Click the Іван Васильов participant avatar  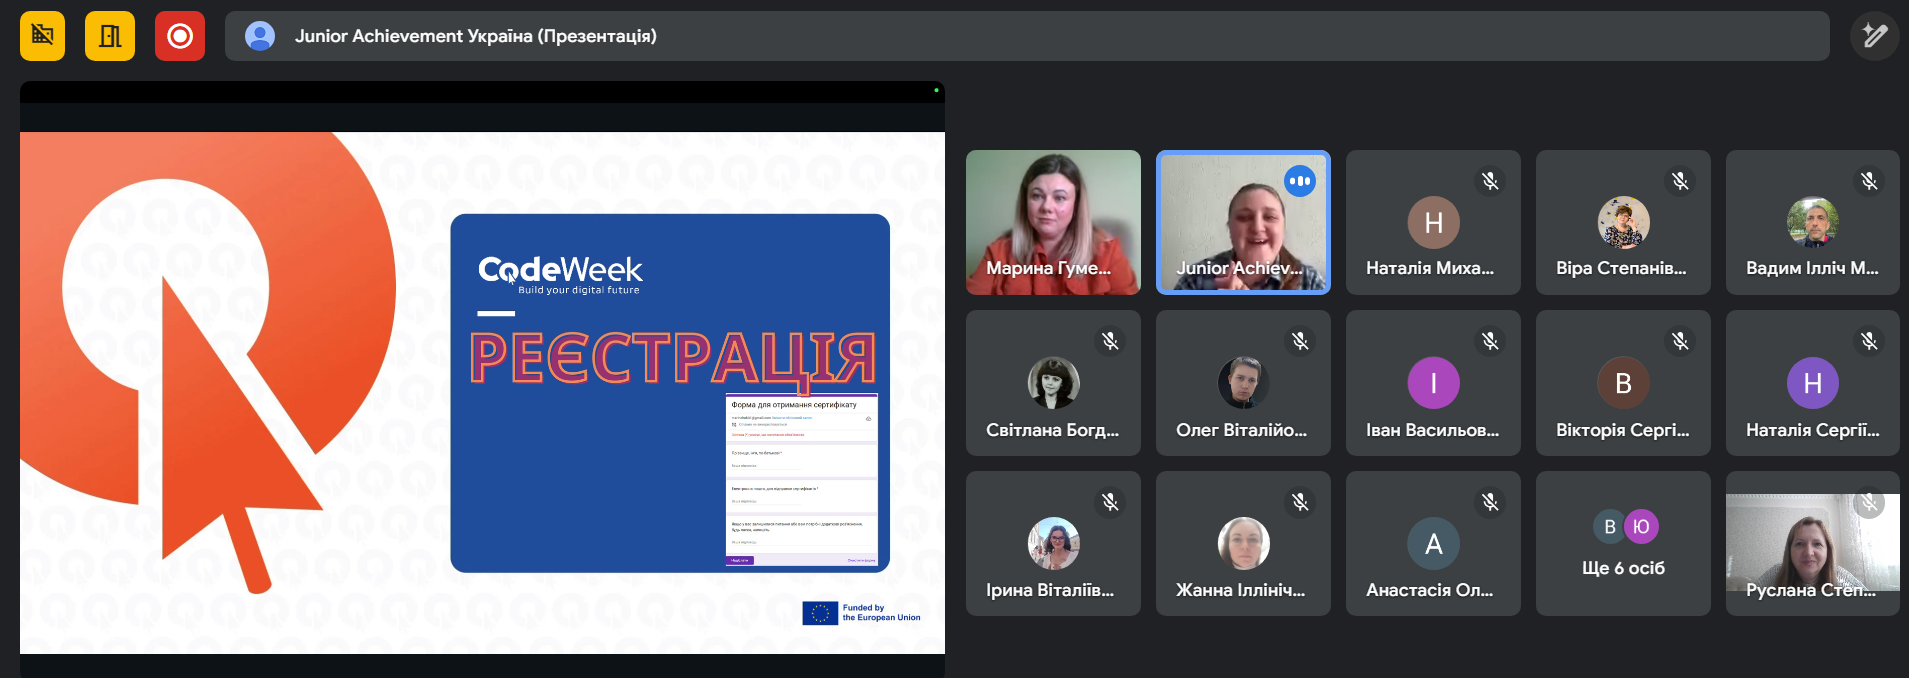[1433, 383]
